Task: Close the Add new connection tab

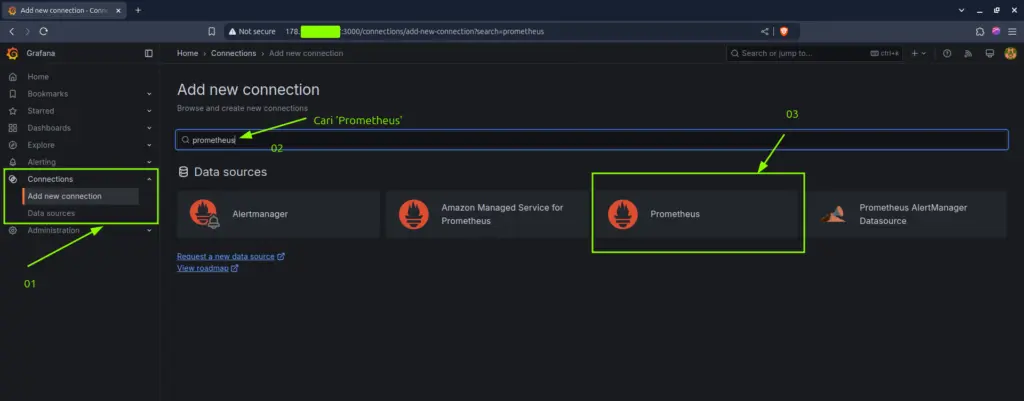Action: (120, 10)
